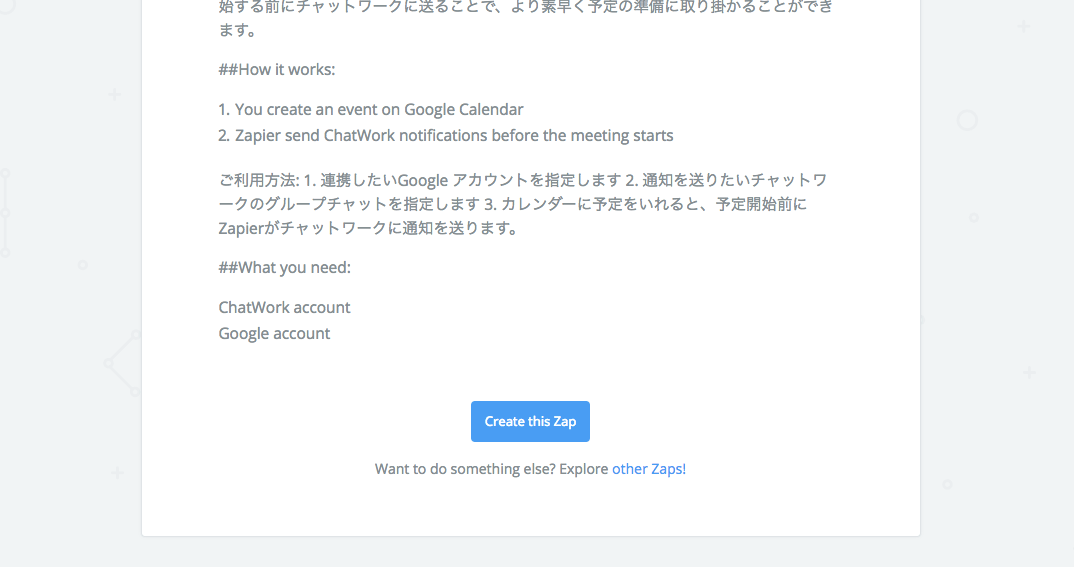This screenshot has width=1074, height=567.
Task: Click the ChatWork notifications step line
Action: click(x=446, y=135)
